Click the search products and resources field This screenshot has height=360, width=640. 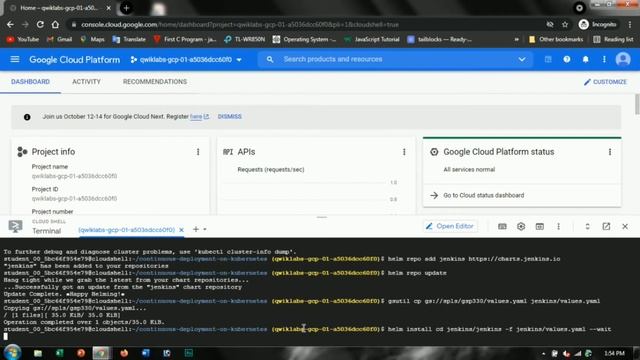pos(395,60)
